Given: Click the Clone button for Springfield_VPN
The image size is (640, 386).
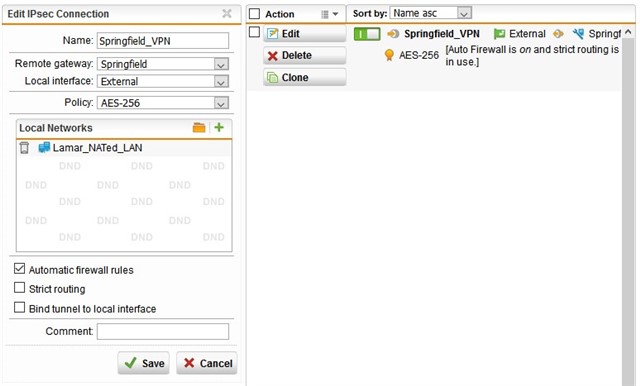Looking at the screenshot, I should (304, 77).
